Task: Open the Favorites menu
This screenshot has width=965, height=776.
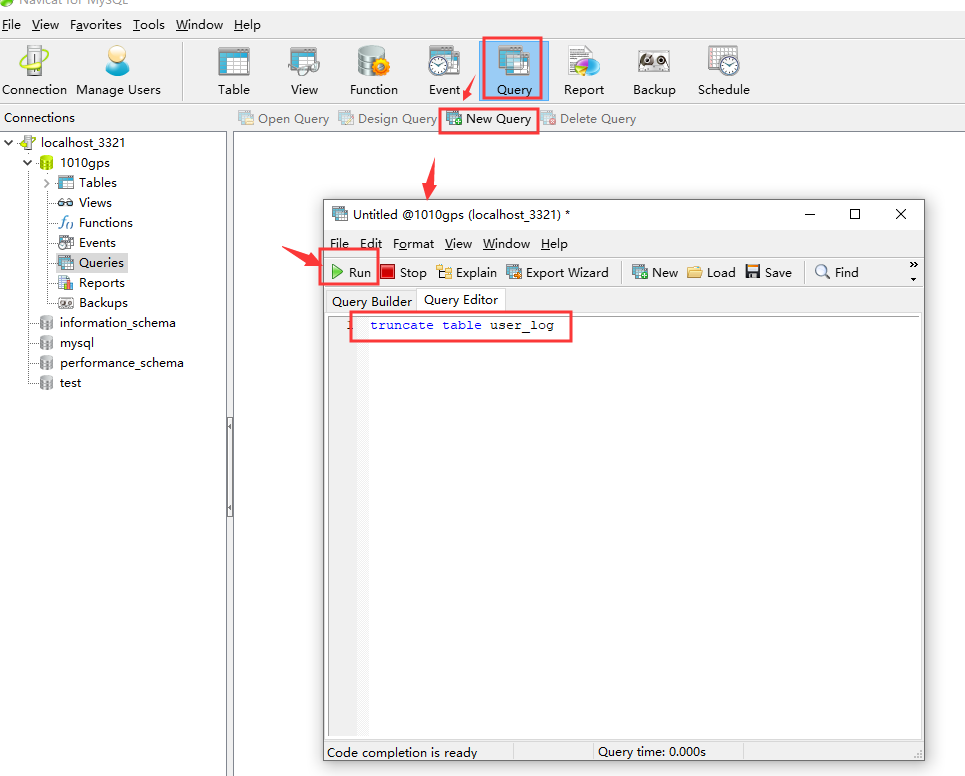Action: click(x=95, y=25)
